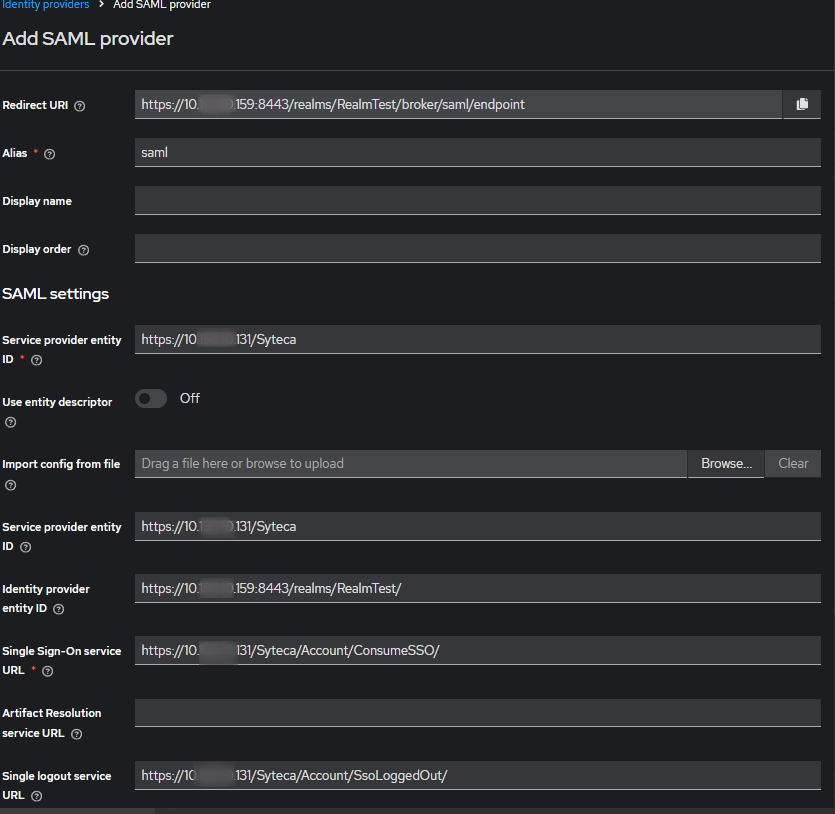Open help icon next to Redirect URI
The image size is (835, 814).
pos(80,106)
